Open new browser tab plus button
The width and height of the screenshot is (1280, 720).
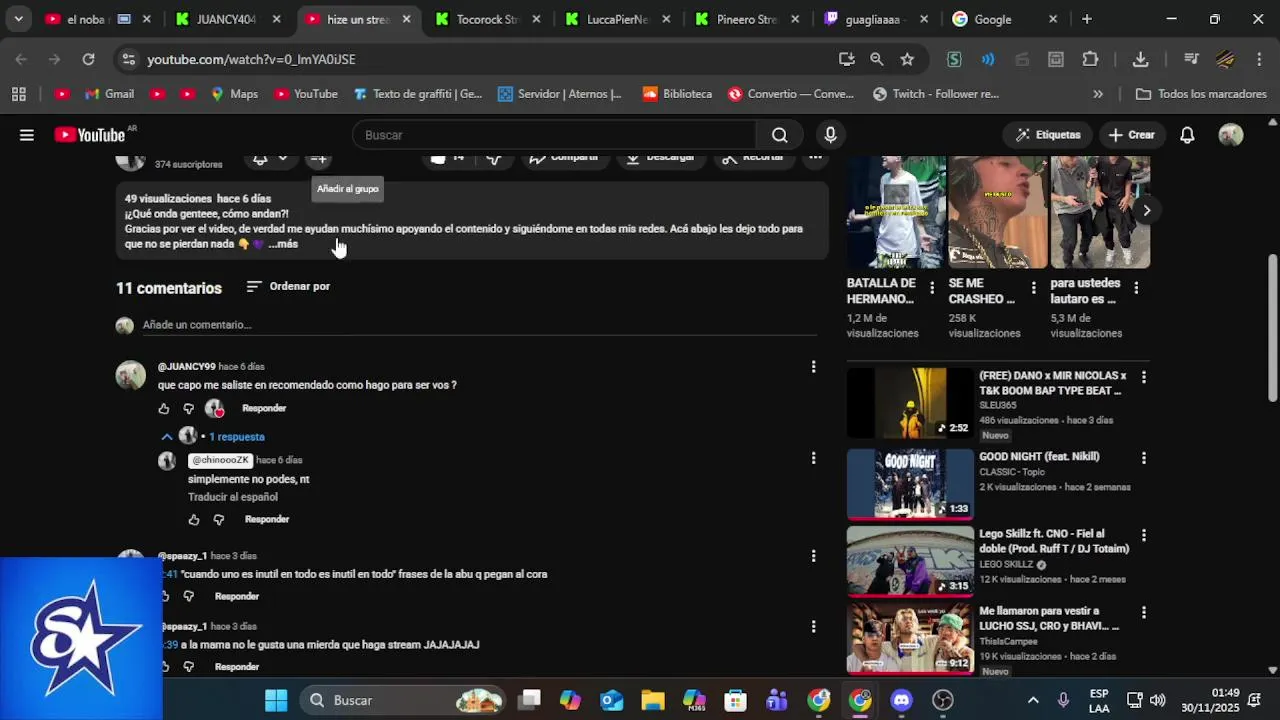tap(1087, 19)
